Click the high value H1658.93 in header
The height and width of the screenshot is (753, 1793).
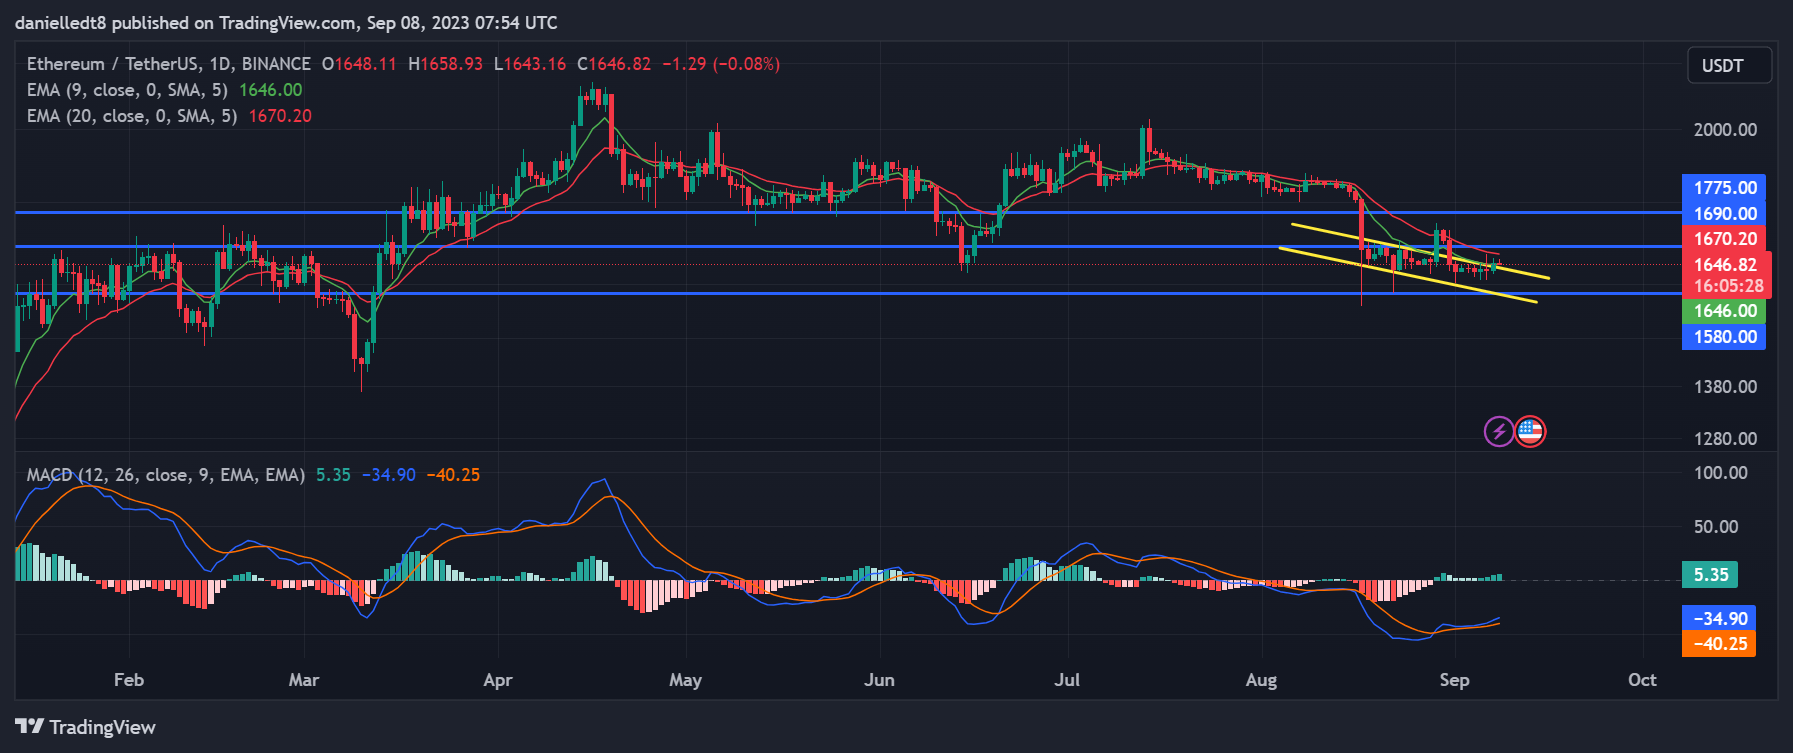[445, 64]
